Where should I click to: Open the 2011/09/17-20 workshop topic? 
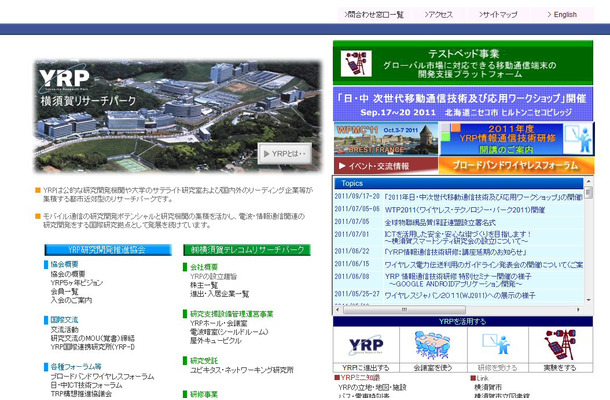pos(484,197)
